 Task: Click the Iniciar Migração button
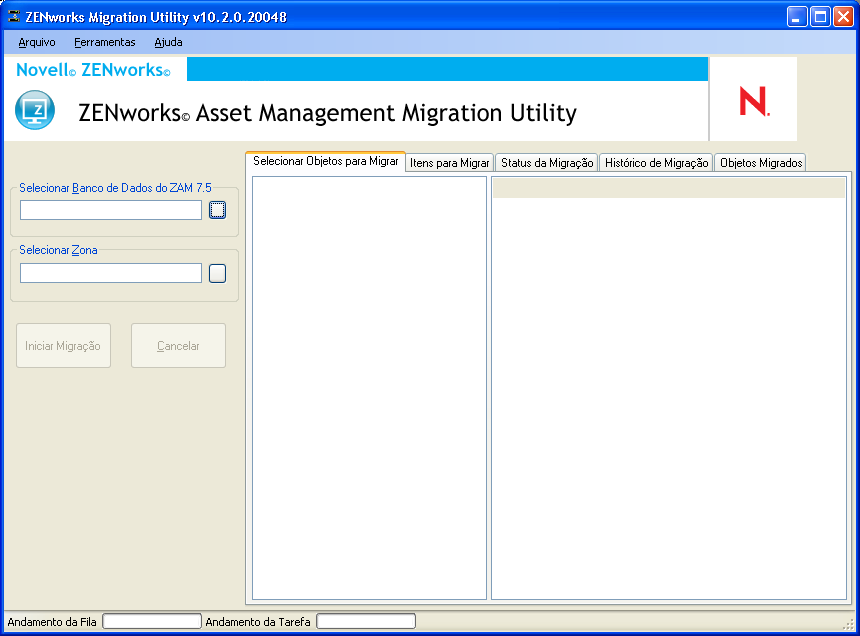[x=63, y=345]
